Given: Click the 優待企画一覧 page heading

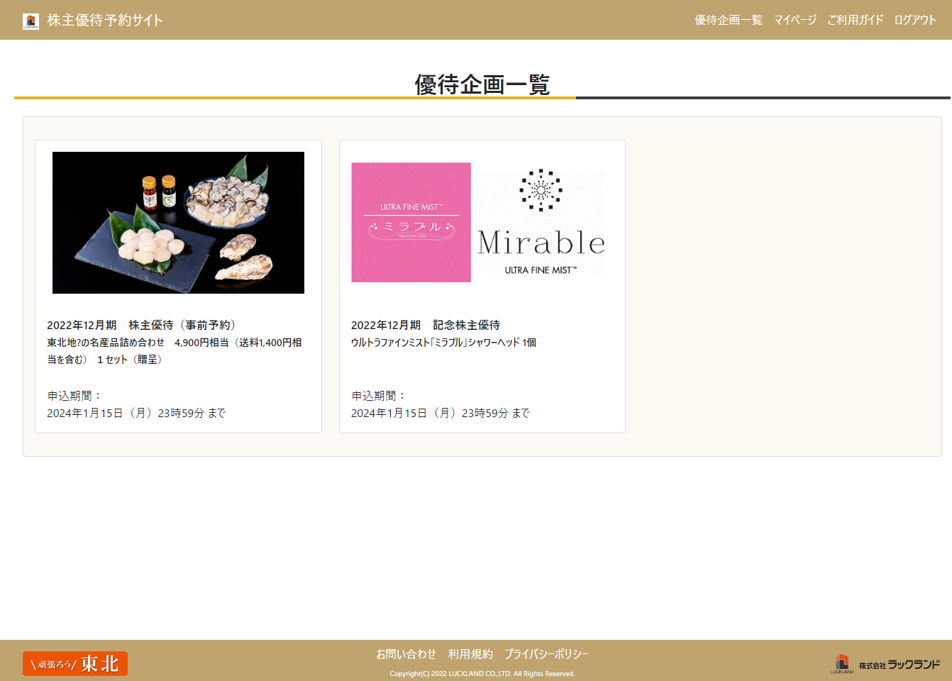Looking at the screenshot, I should [482, 84].
